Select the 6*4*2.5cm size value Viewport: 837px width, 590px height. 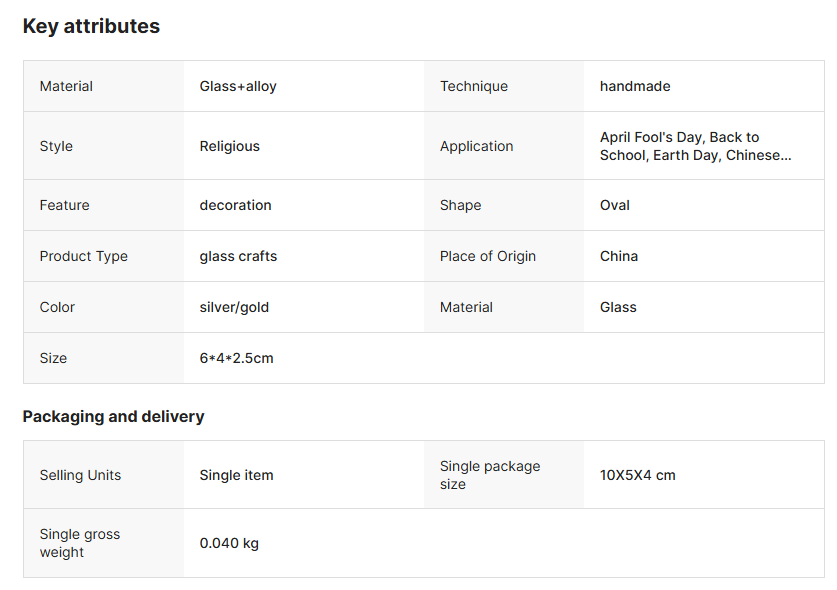236,358
